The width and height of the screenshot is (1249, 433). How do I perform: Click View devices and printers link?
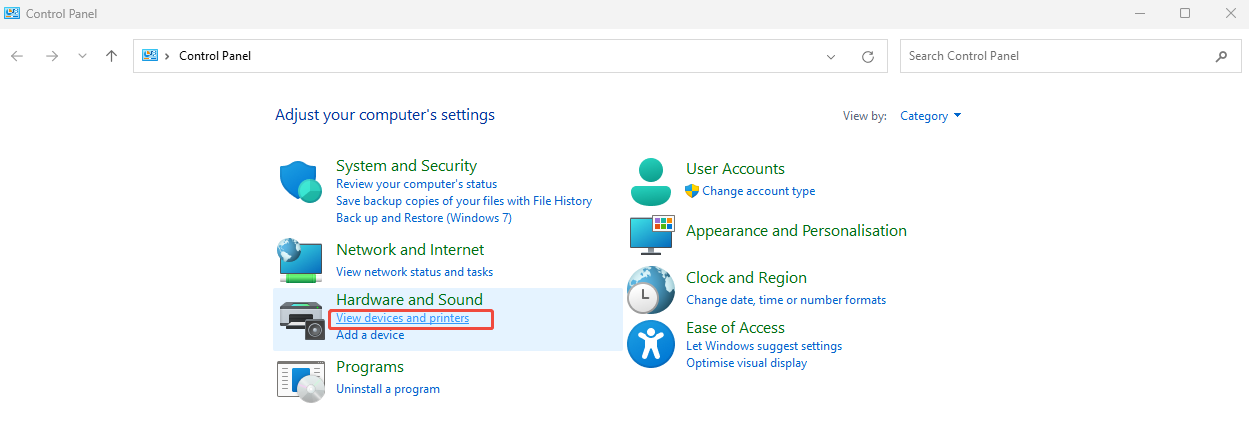402,318
